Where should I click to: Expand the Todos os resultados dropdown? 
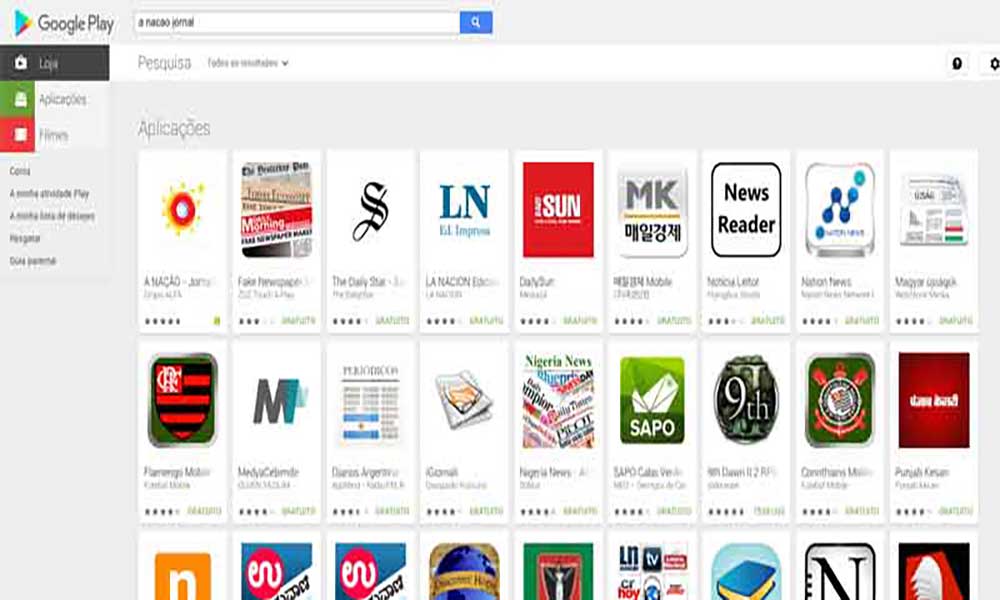[x=248, y=63]
